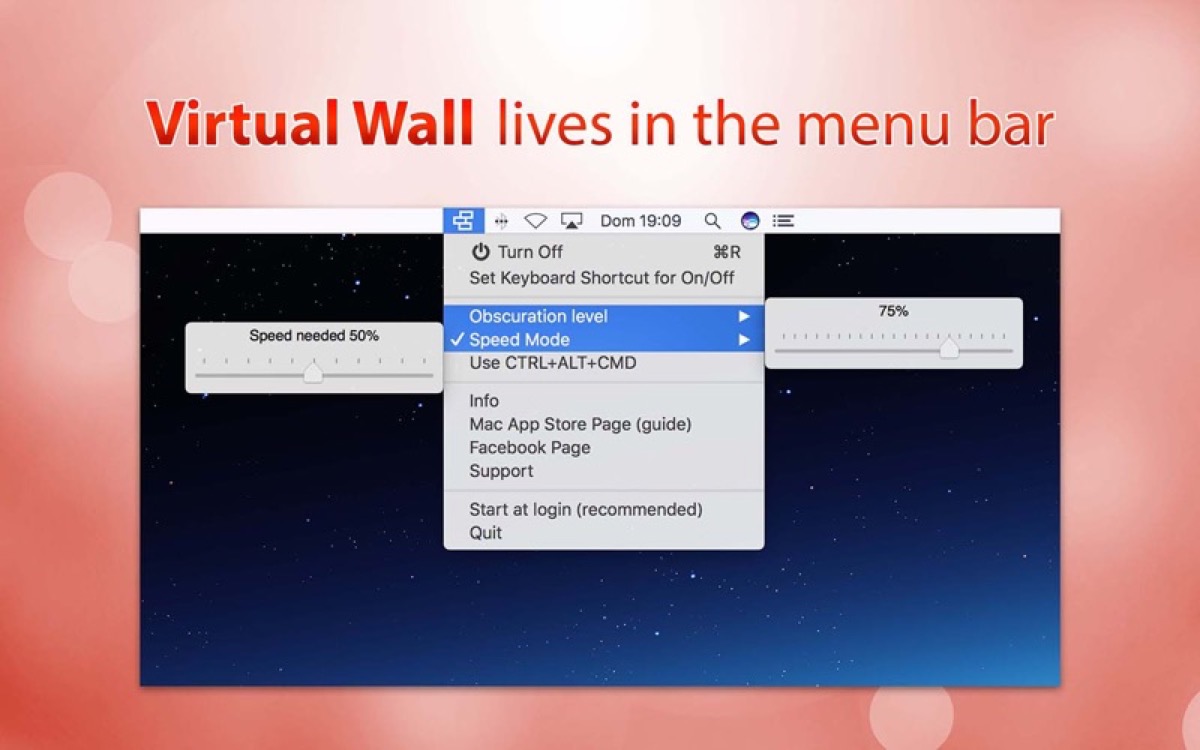
Task: Open the Facebook Page entry
Action: 604,448
